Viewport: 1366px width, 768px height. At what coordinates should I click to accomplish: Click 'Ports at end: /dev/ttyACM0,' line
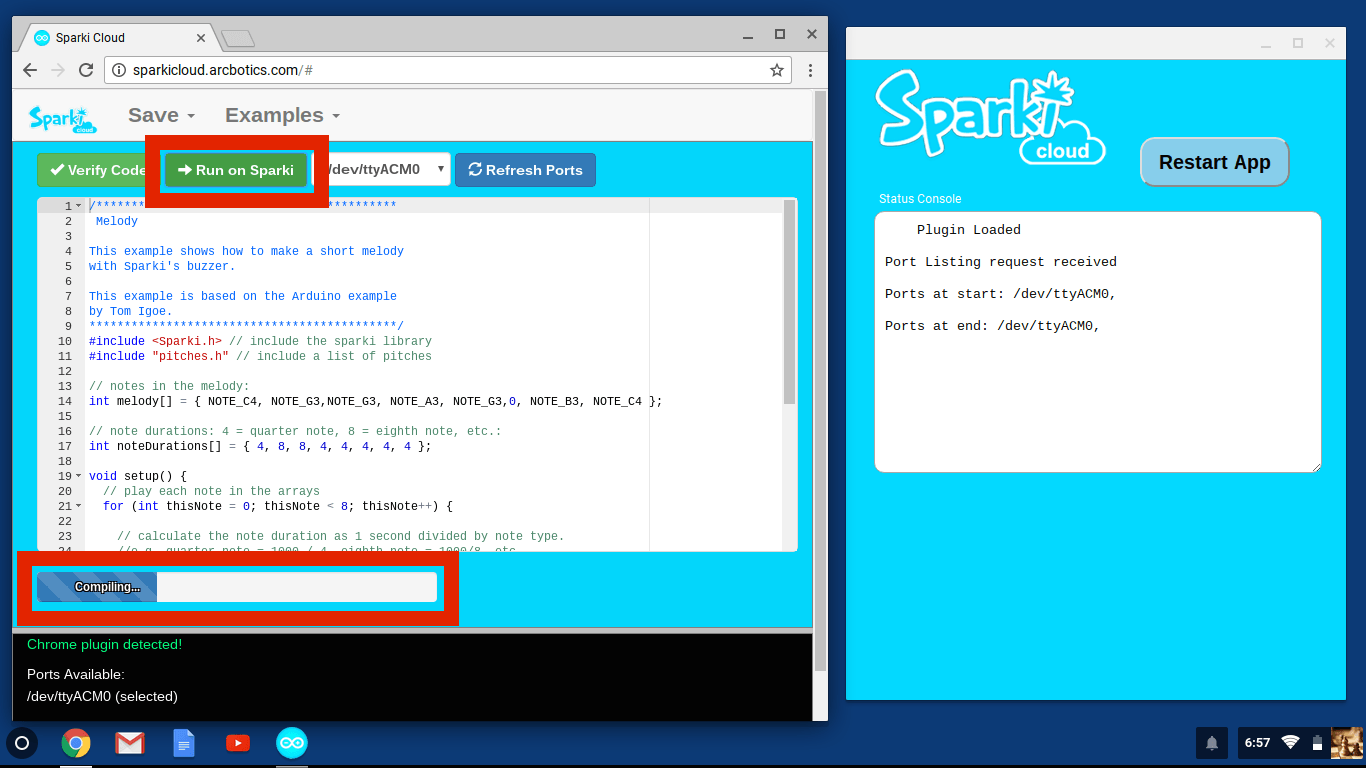point(993,326)
